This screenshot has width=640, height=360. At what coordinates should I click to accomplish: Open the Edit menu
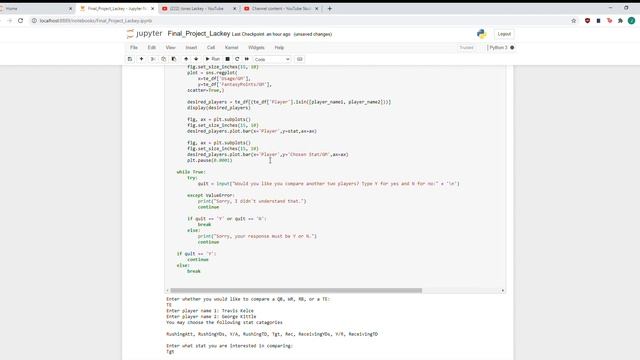pyautogui.click(x=151, y=48)
